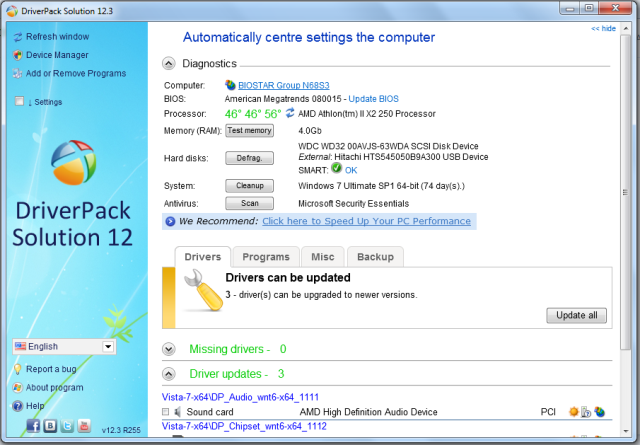Click the wrench drivers icon
Image resolution: width=640 pixels, height=445 pixels.
pyautogui.click(x=203, y=291)
